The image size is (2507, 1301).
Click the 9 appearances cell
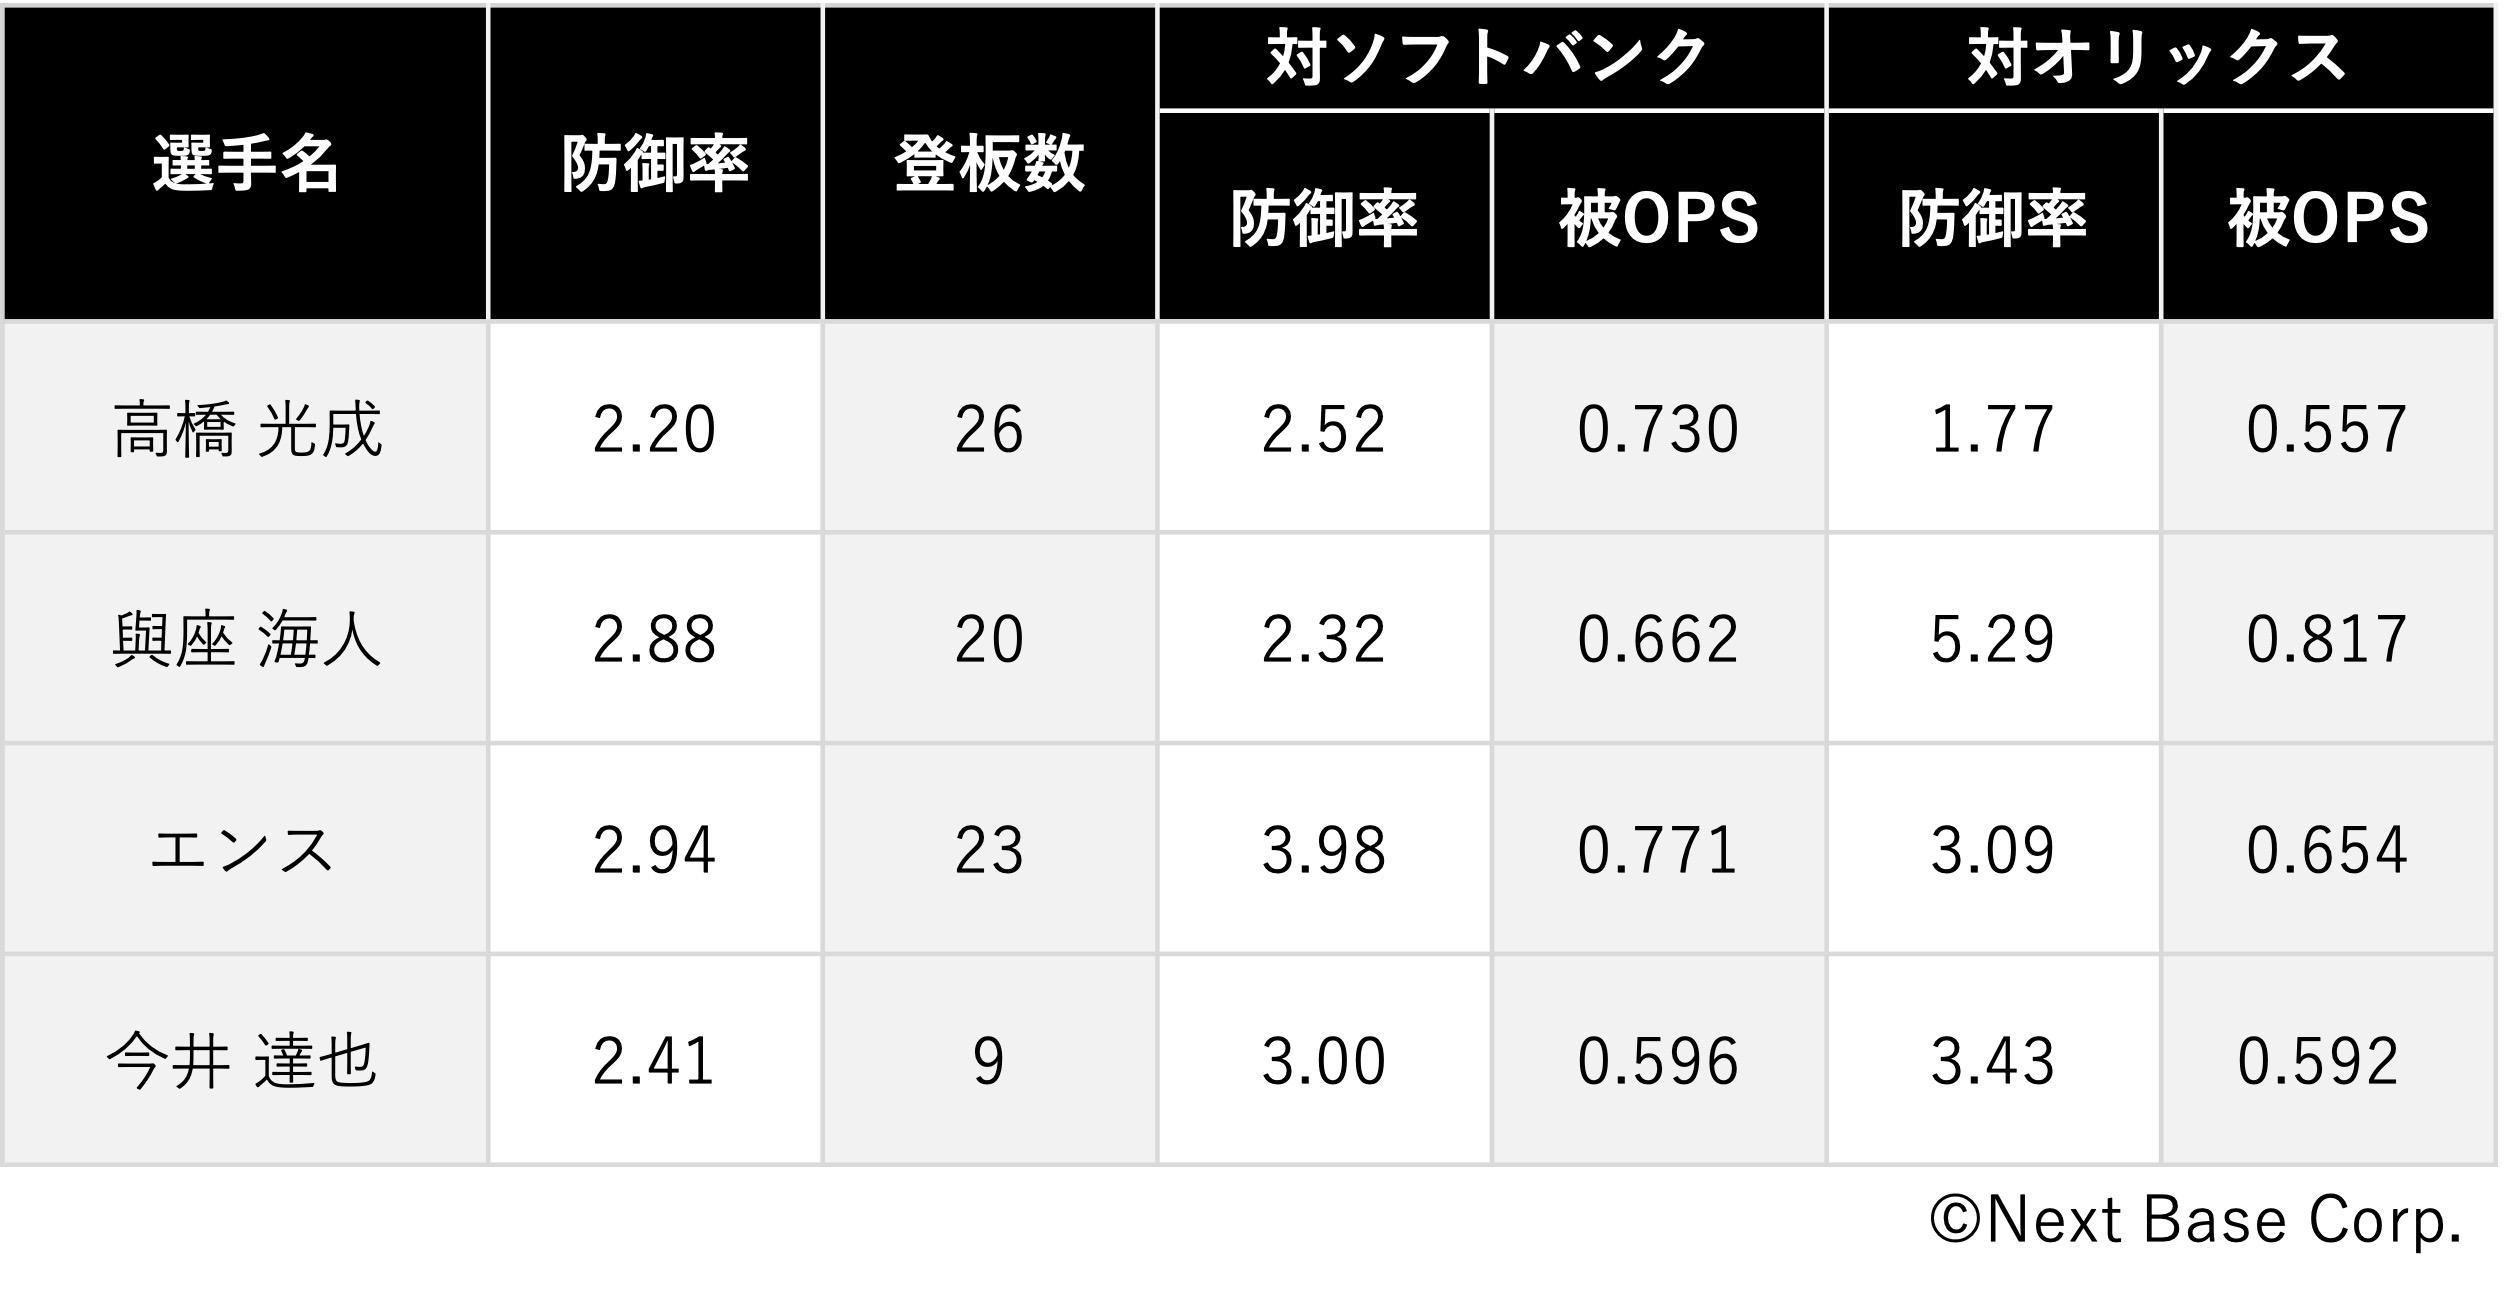[x=989, y=1060]
